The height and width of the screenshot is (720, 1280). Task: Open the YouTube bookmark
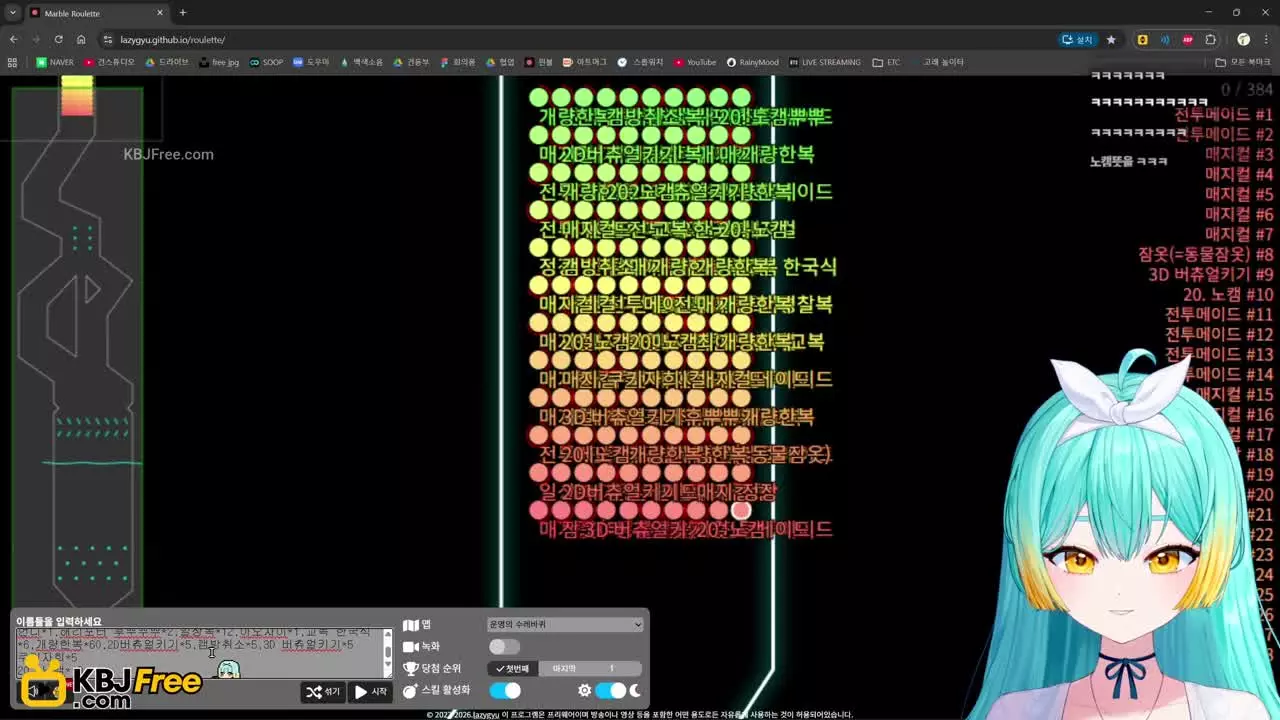pyautogui.click(x=695, y=62)
